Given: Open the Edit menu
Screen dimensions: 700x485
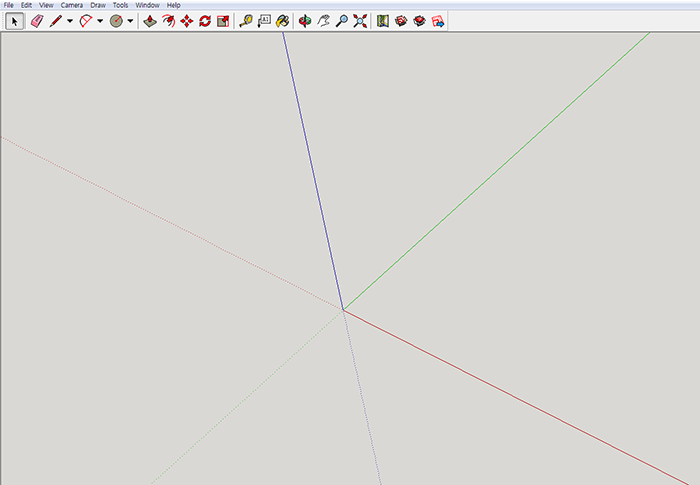Looking at the screenshot, I should click(26, 5).
